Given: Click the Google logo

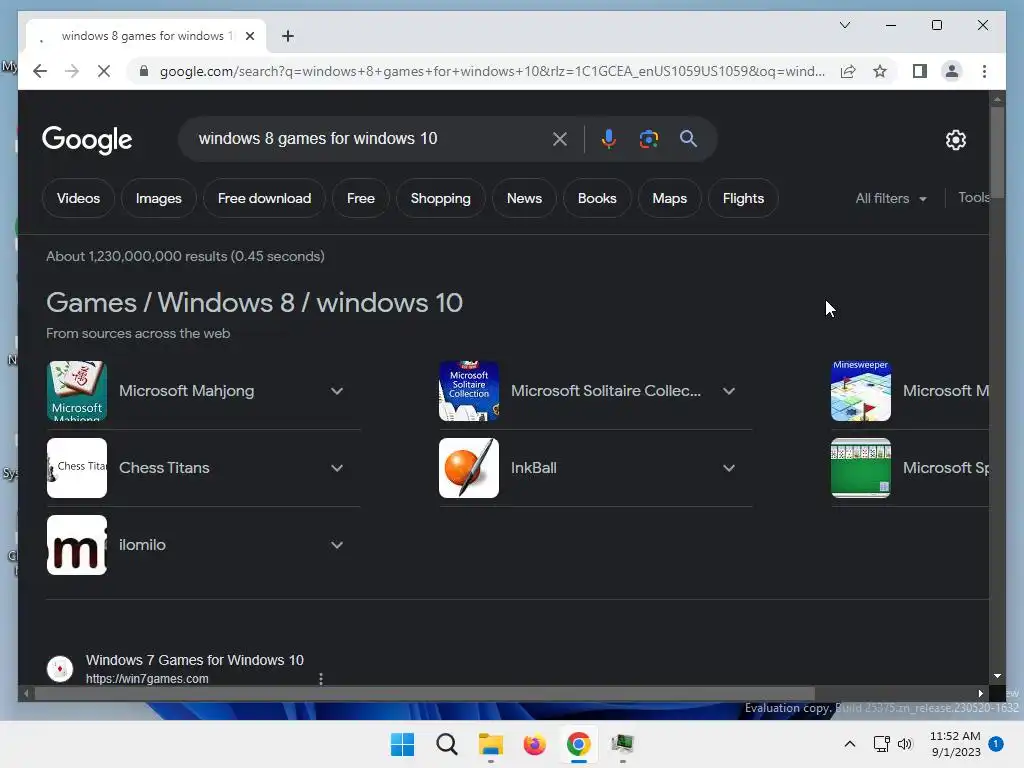Looking at the screenshot, I should click(87, 140).
